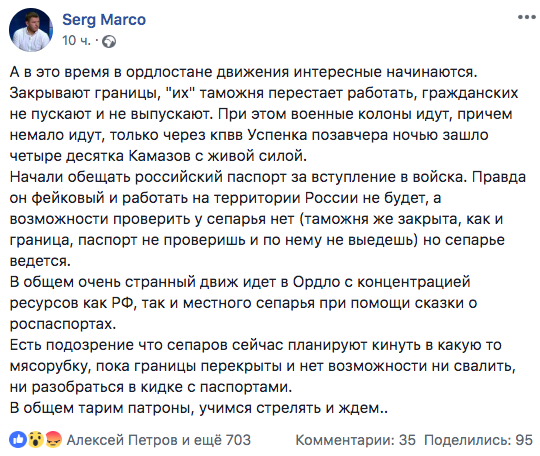Click the opening line 'А в это время в ордлостане'
Screen dimensions: 540x456
[243, 72]
